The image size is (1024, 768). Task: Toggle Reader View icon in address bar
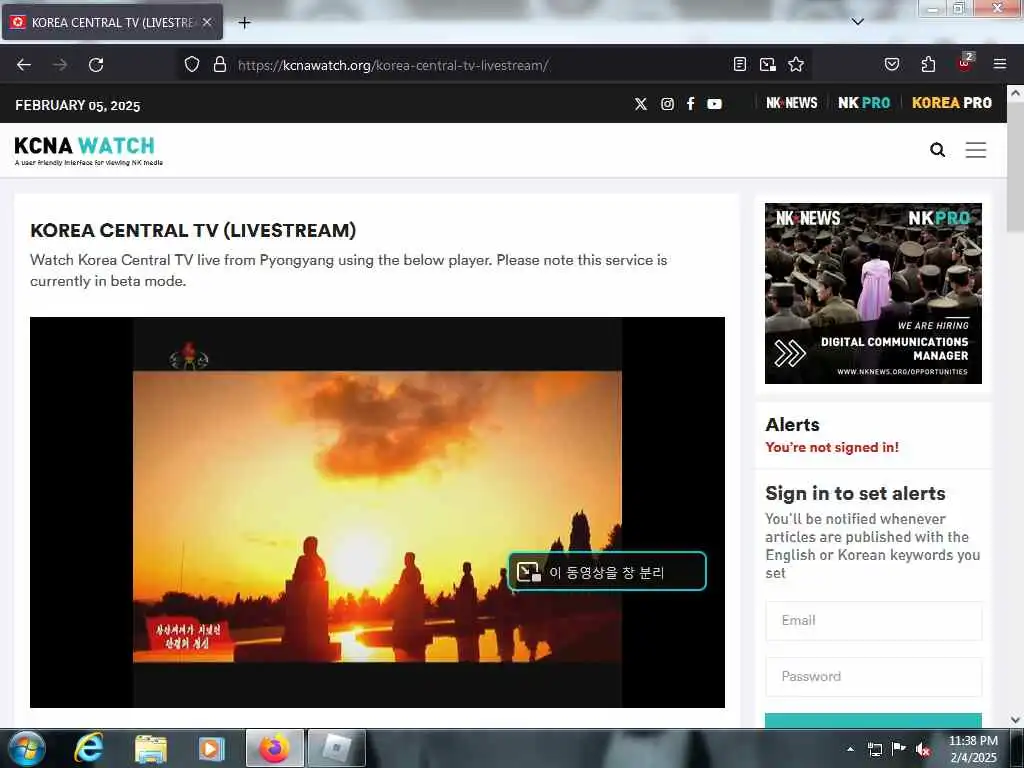tap(740, 65)
